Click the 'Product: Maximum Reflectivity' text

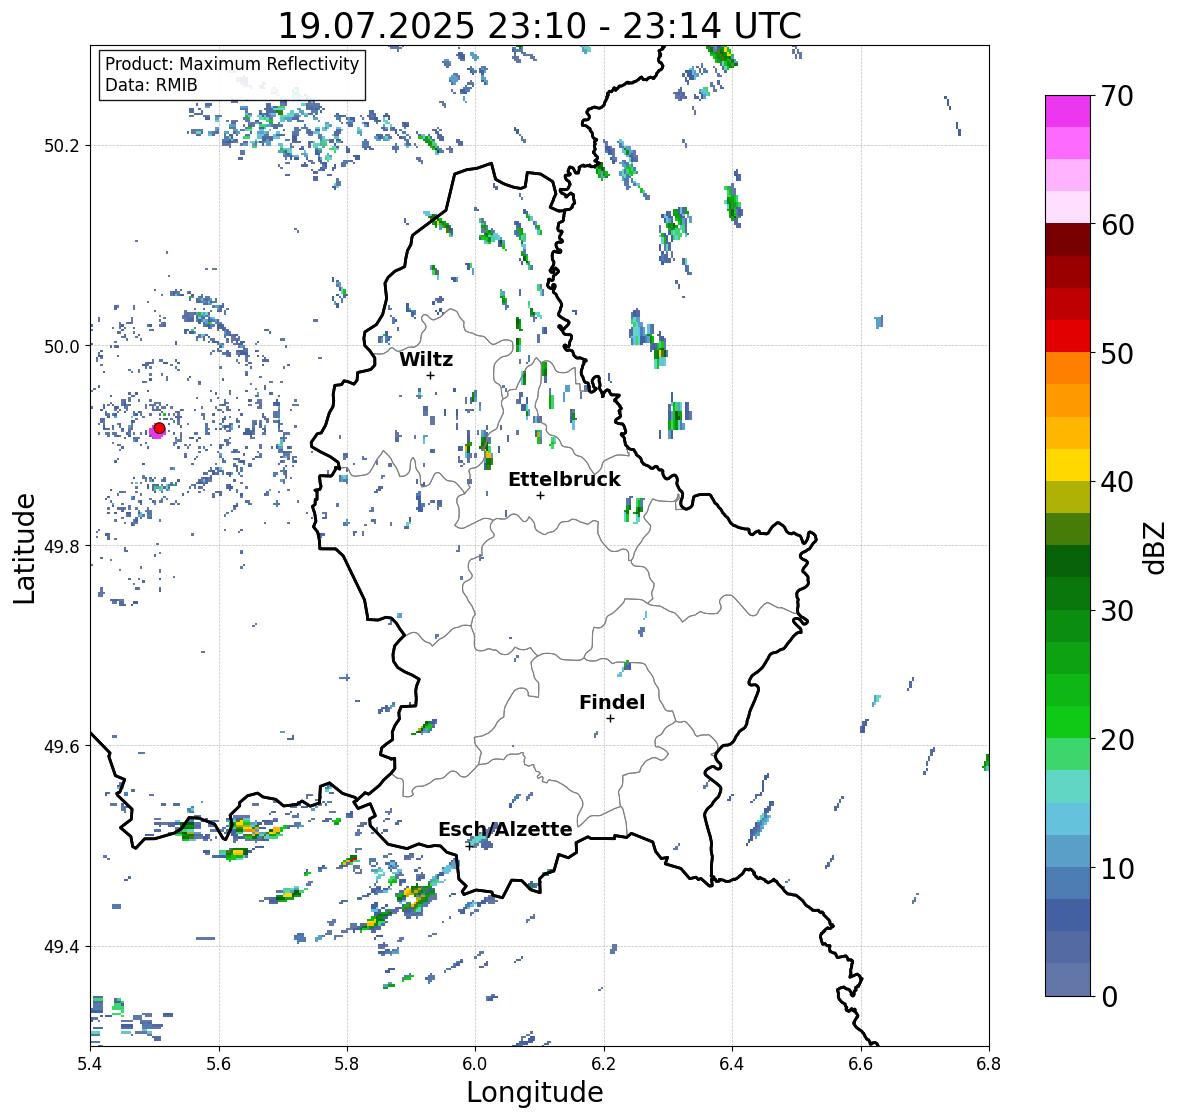232,64
